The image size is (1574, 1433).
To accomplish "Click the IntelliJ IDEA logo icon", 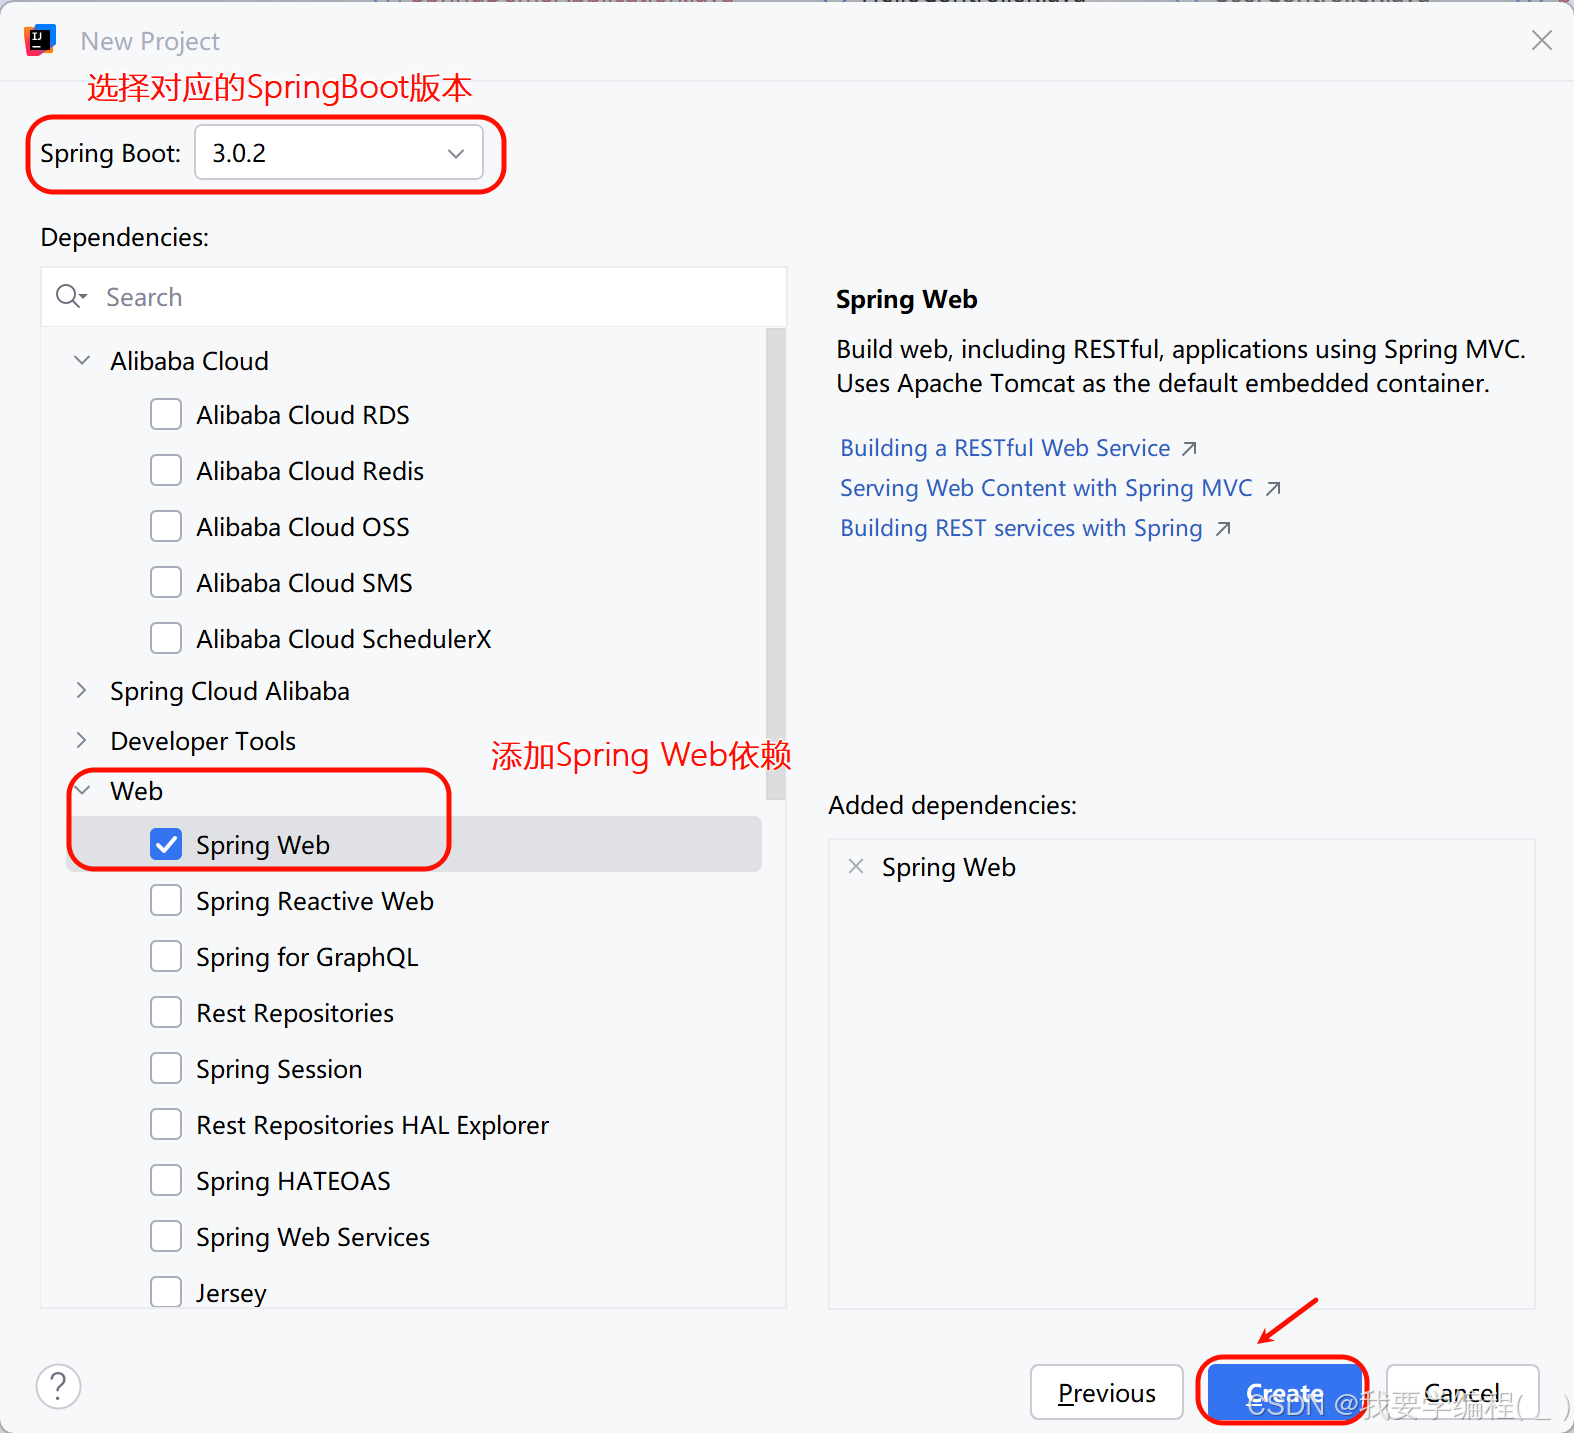I will point(40,40).
